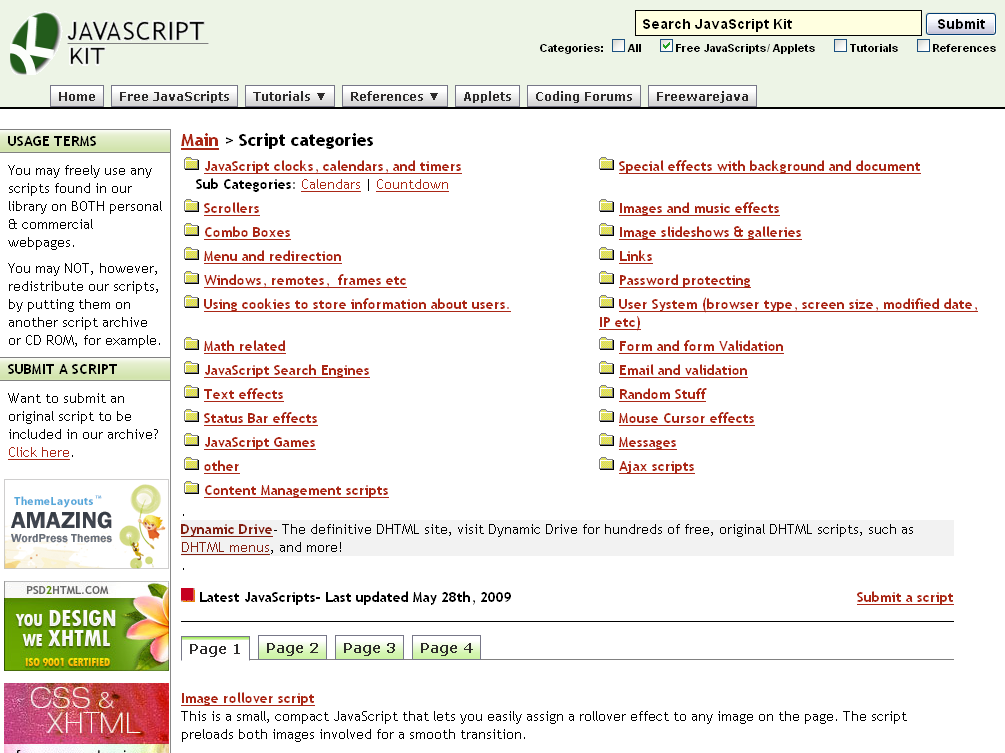Click folder icon beside Scrollers
The height and width of the screenshot is (753, 1005).
(x=192, y=207)
